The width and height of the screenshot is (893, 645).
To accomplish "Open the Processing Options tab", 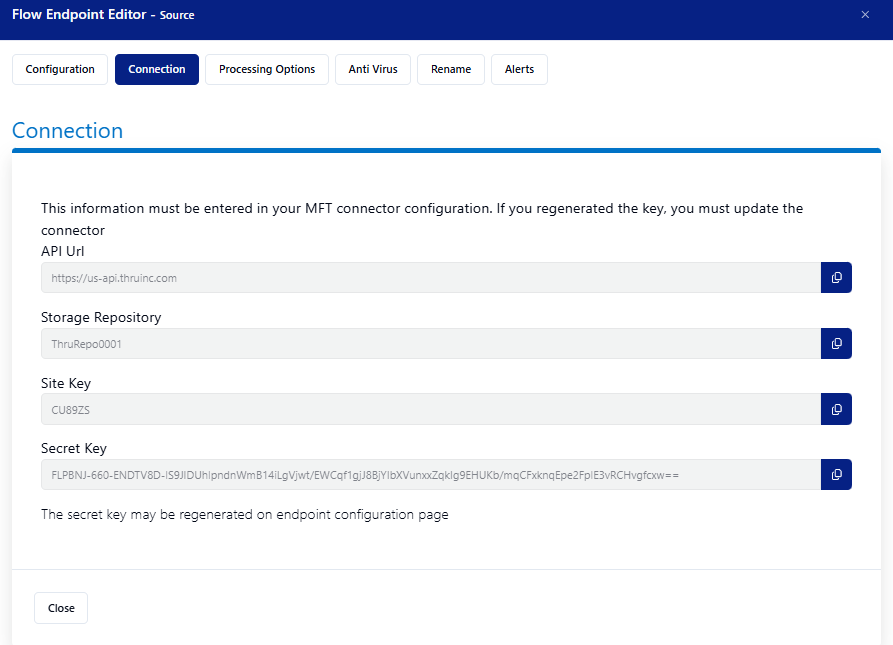I will pos(267,70).
